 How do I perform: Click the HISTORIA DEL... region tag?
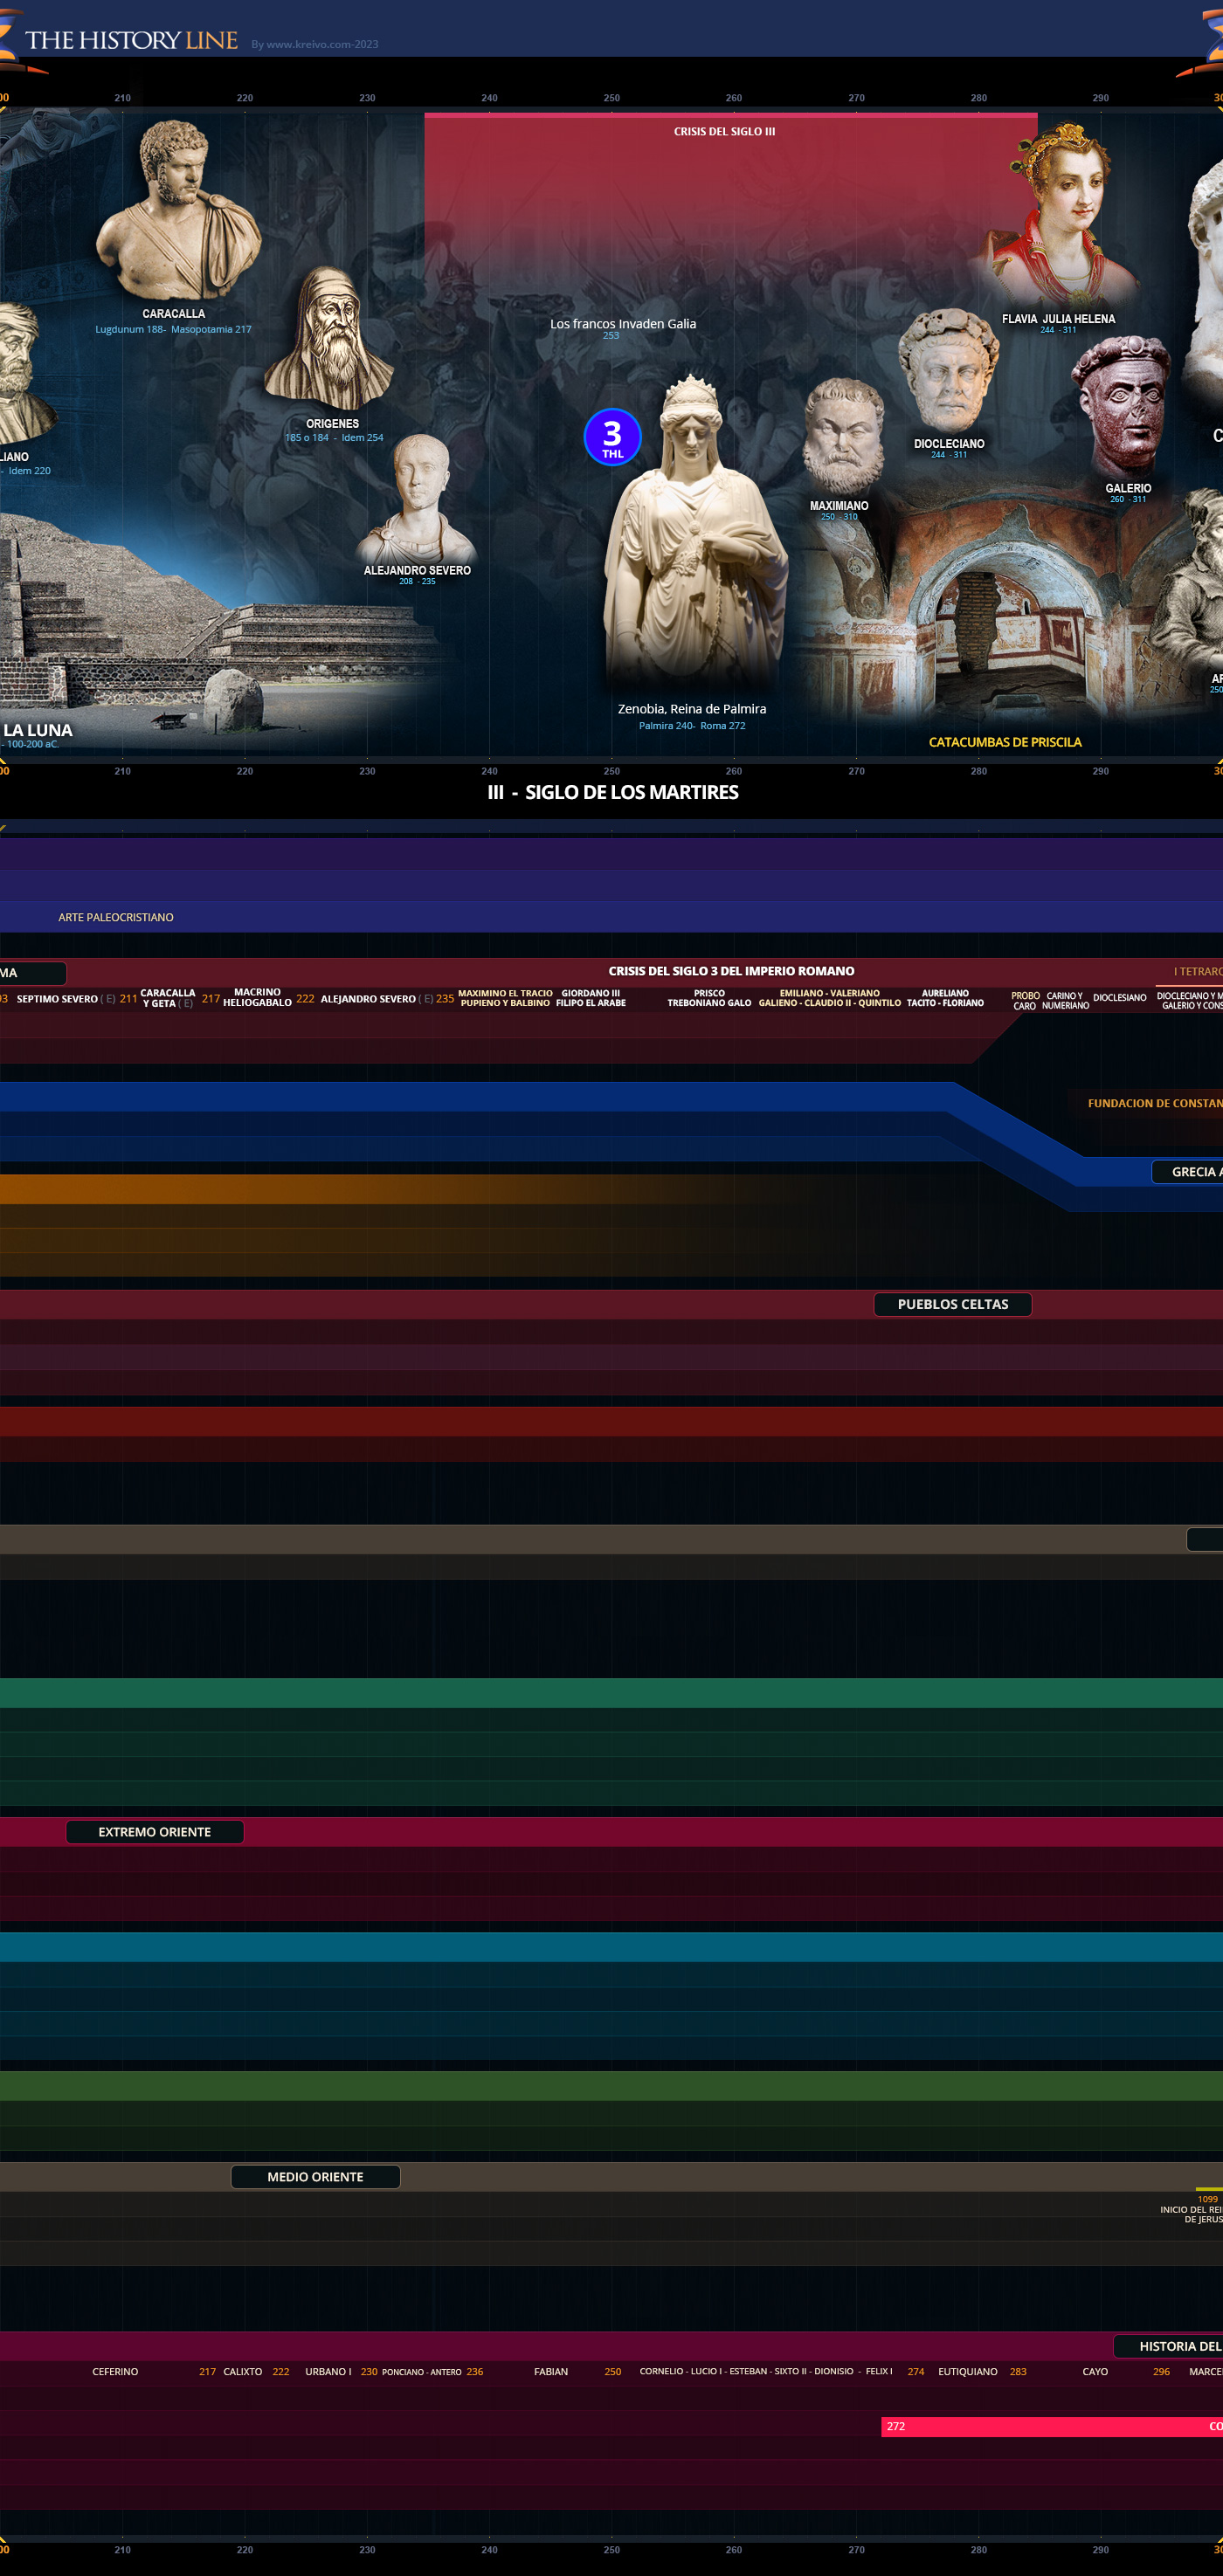1168,2346
